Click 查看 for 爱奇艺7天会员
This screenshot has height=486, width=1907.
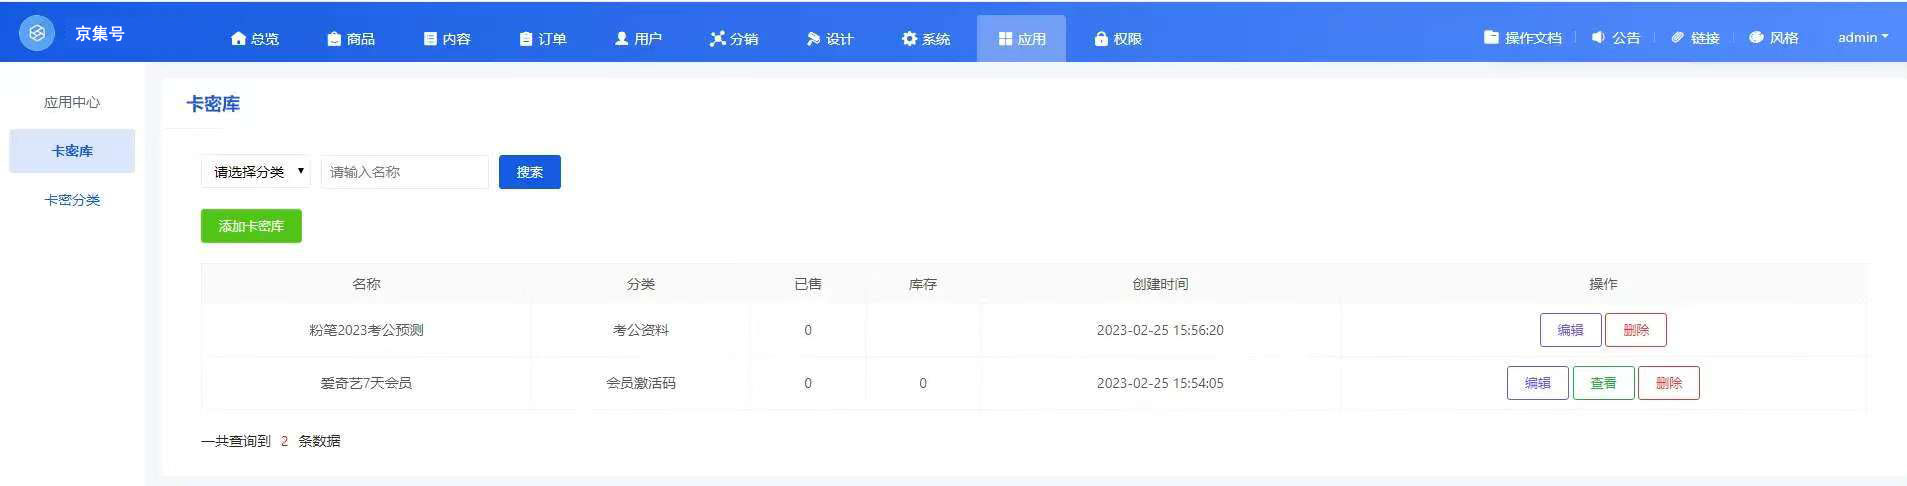coord(1603,383)
